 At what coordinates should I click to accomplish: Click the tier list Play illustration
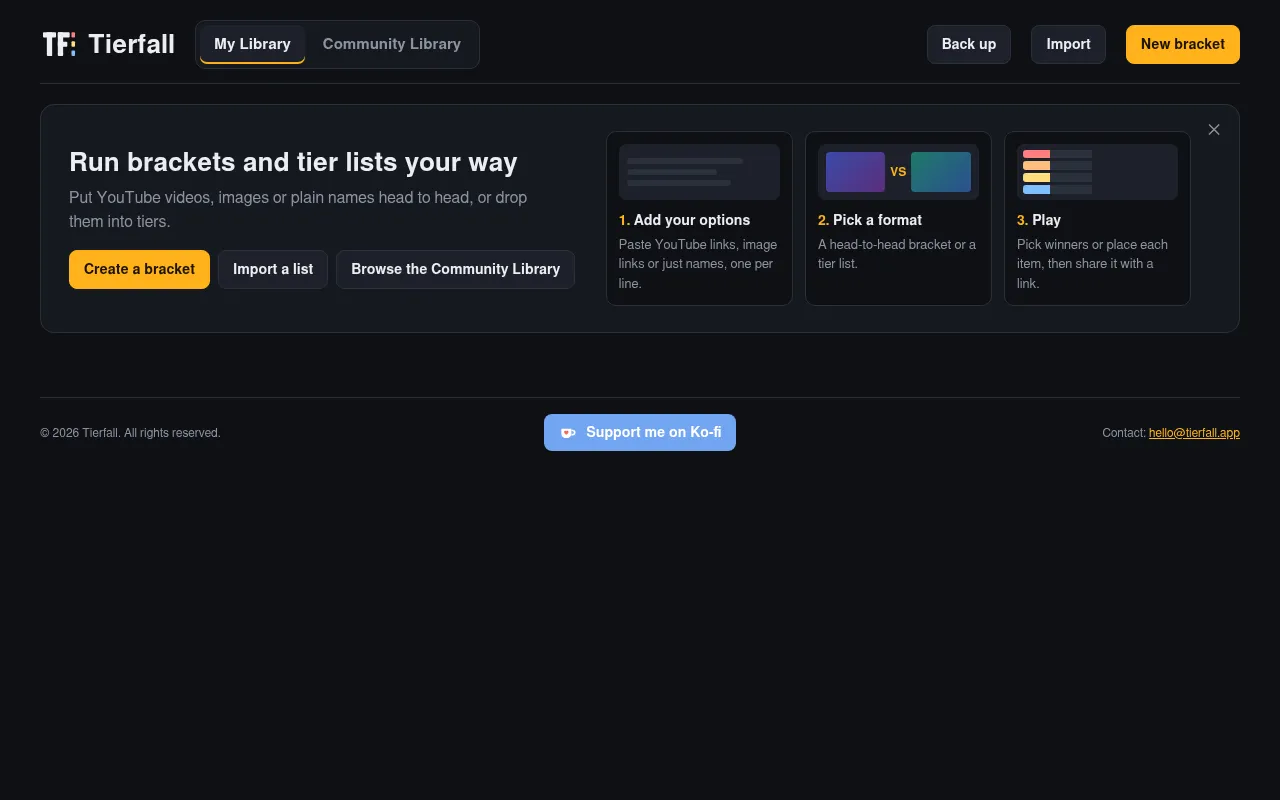(1097, 172)
